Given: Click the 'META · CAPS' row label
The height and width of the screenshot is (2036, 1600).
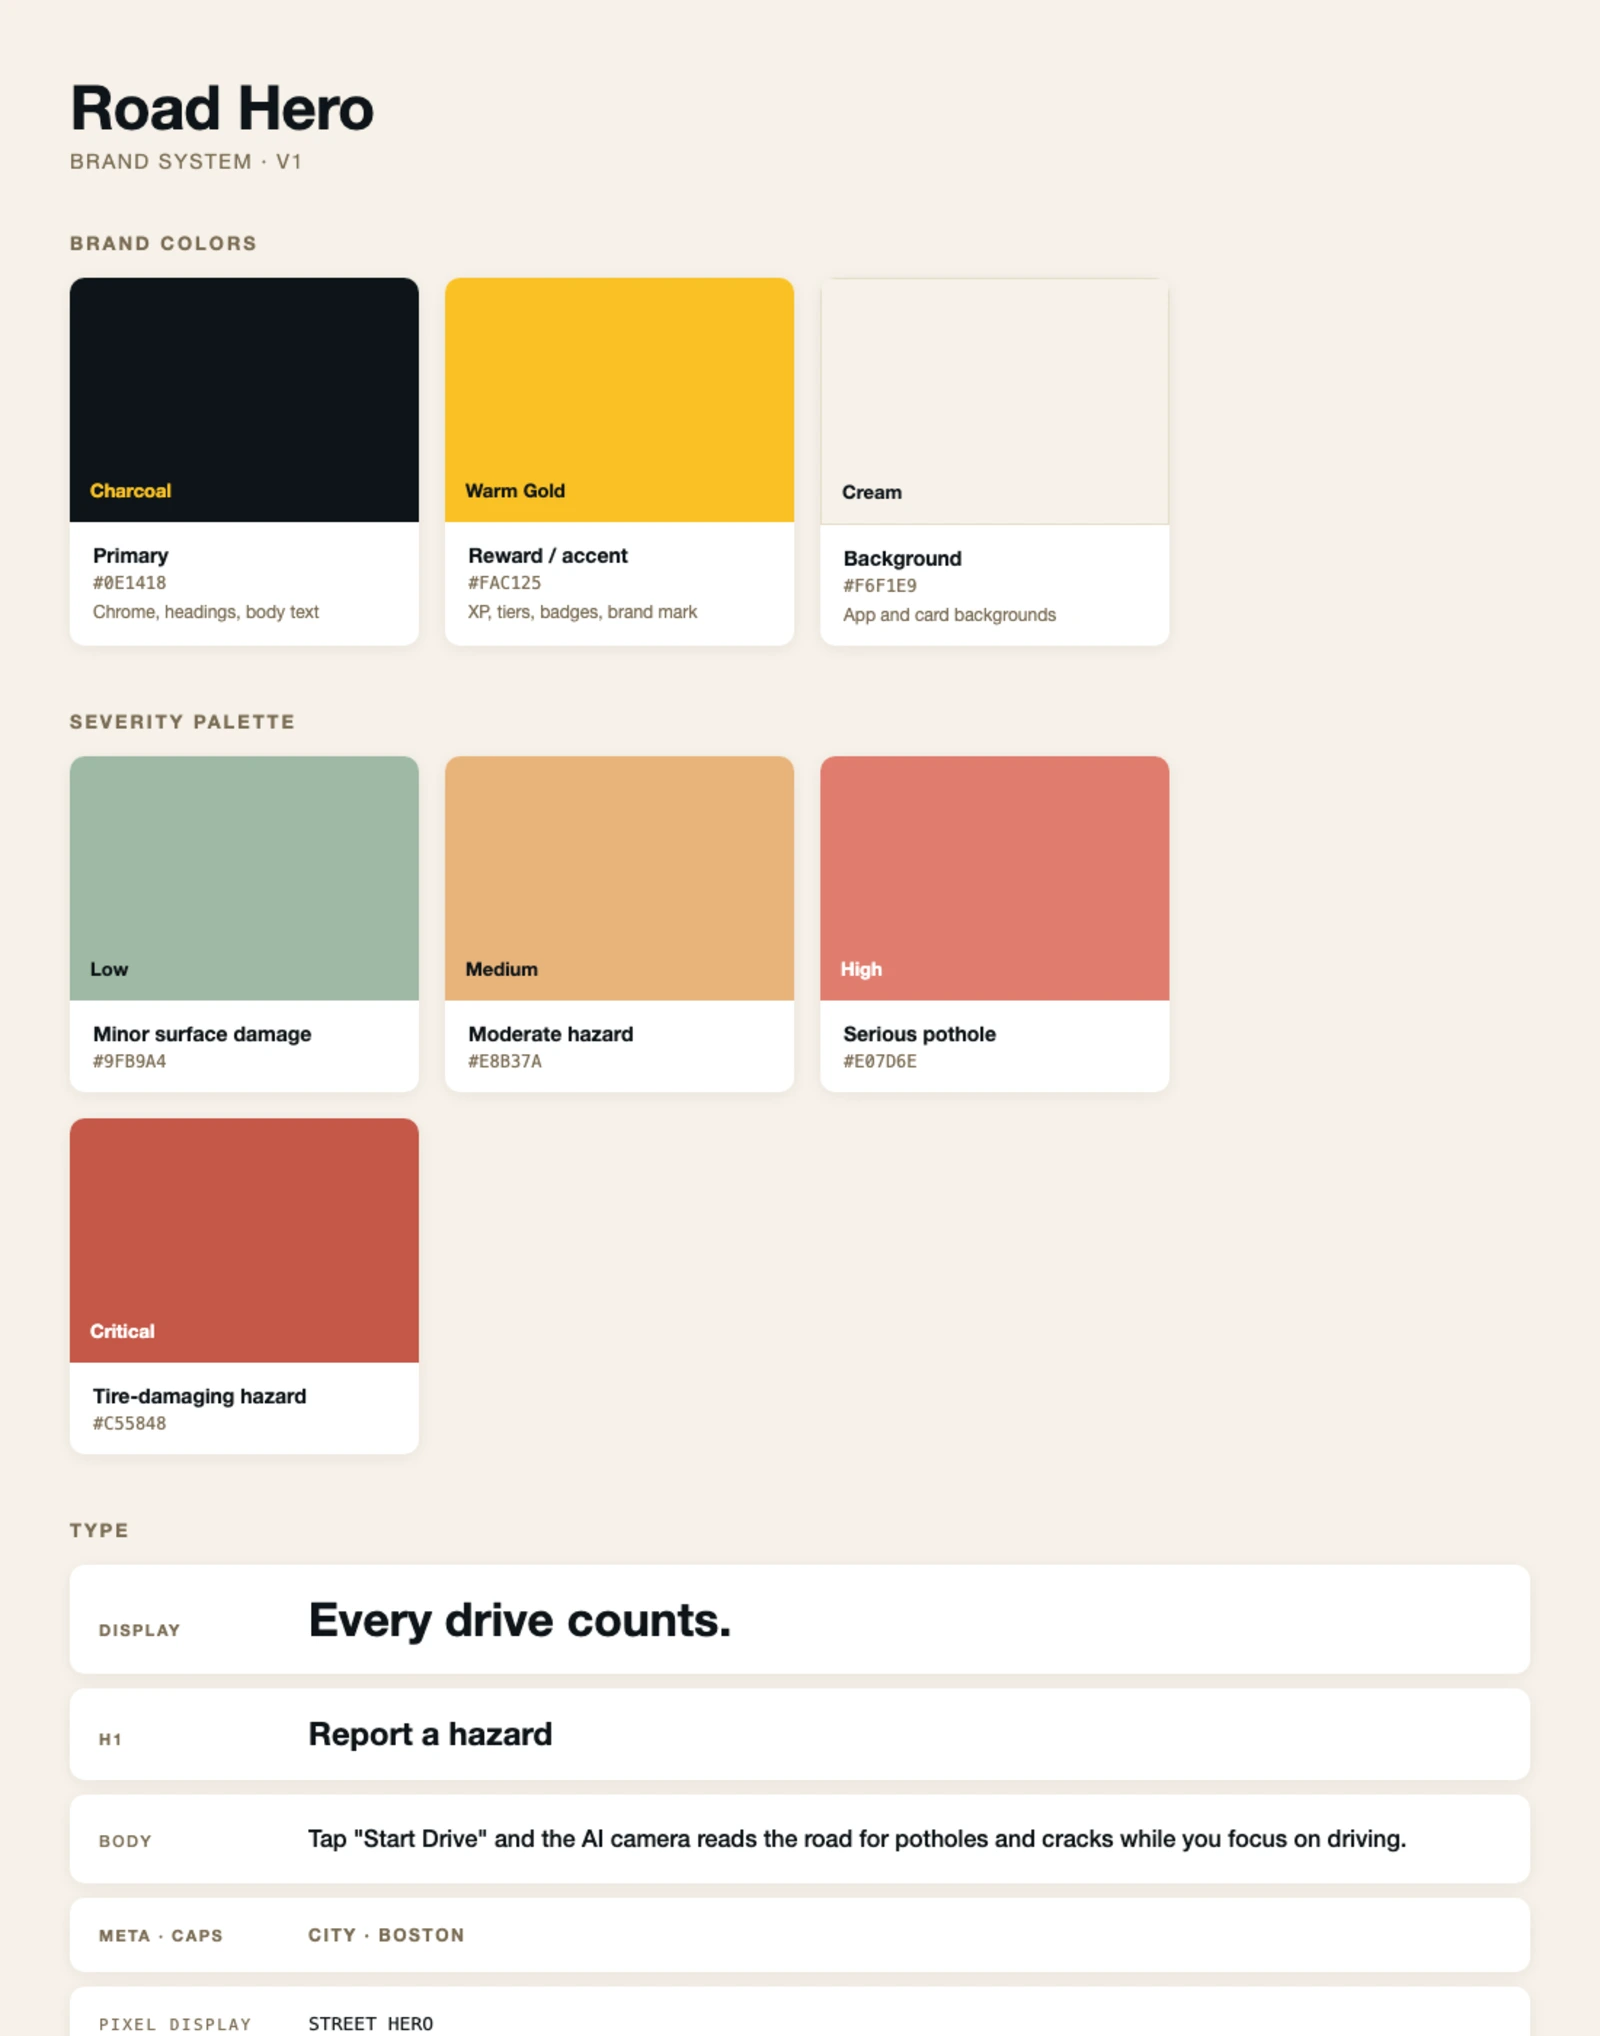Looking at the screenshot, I should click(x=160, y=1936).
